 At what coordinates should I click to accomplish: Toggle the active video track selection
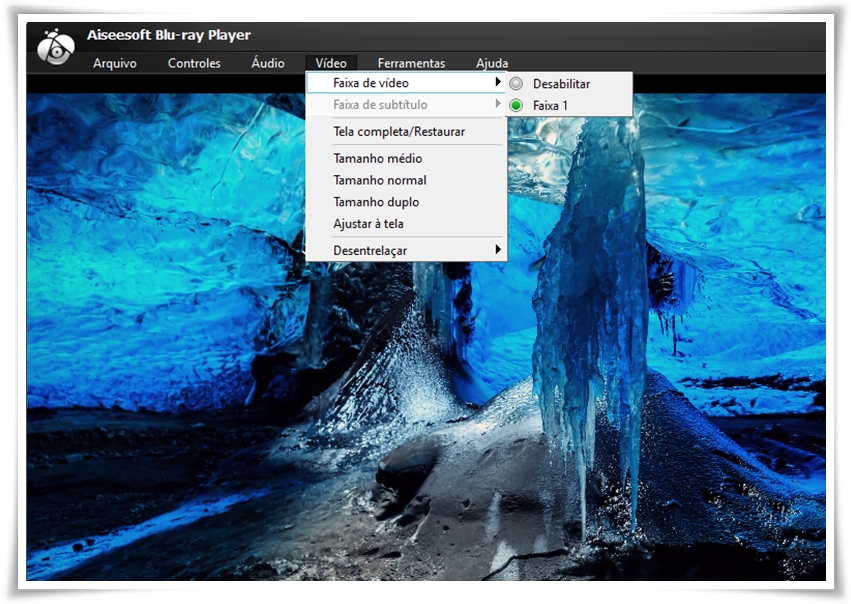[560, 104]
